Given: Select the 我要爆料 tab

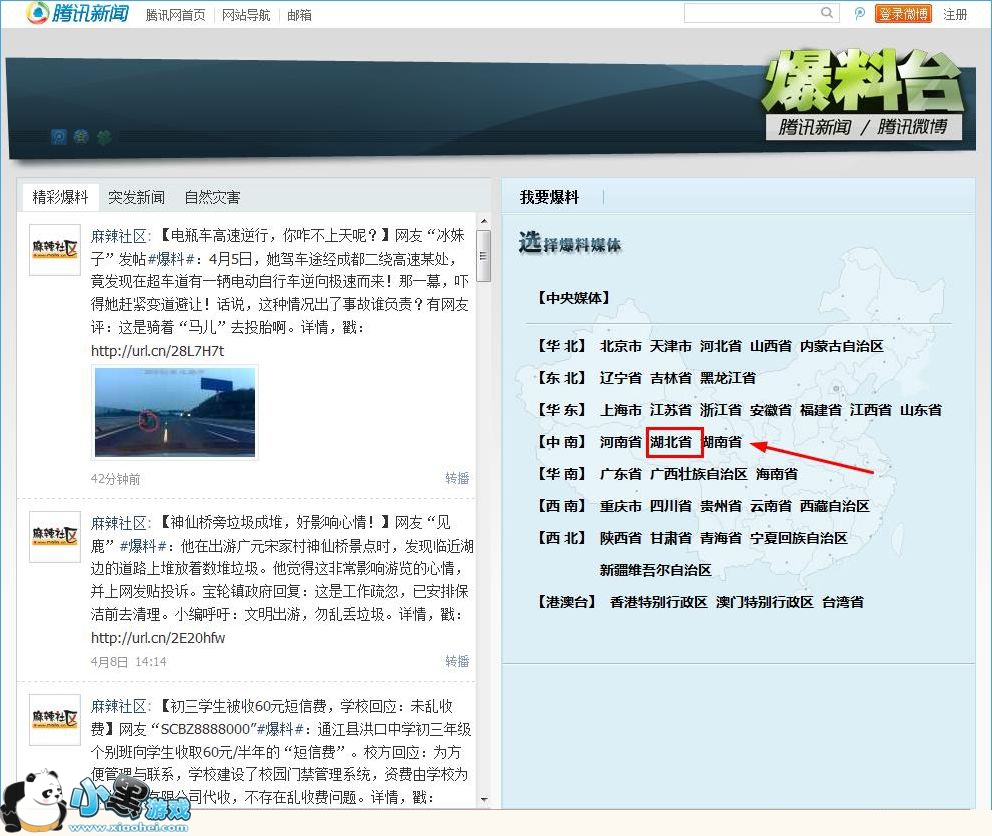Looking at the screenshot, I should point(549,197).
